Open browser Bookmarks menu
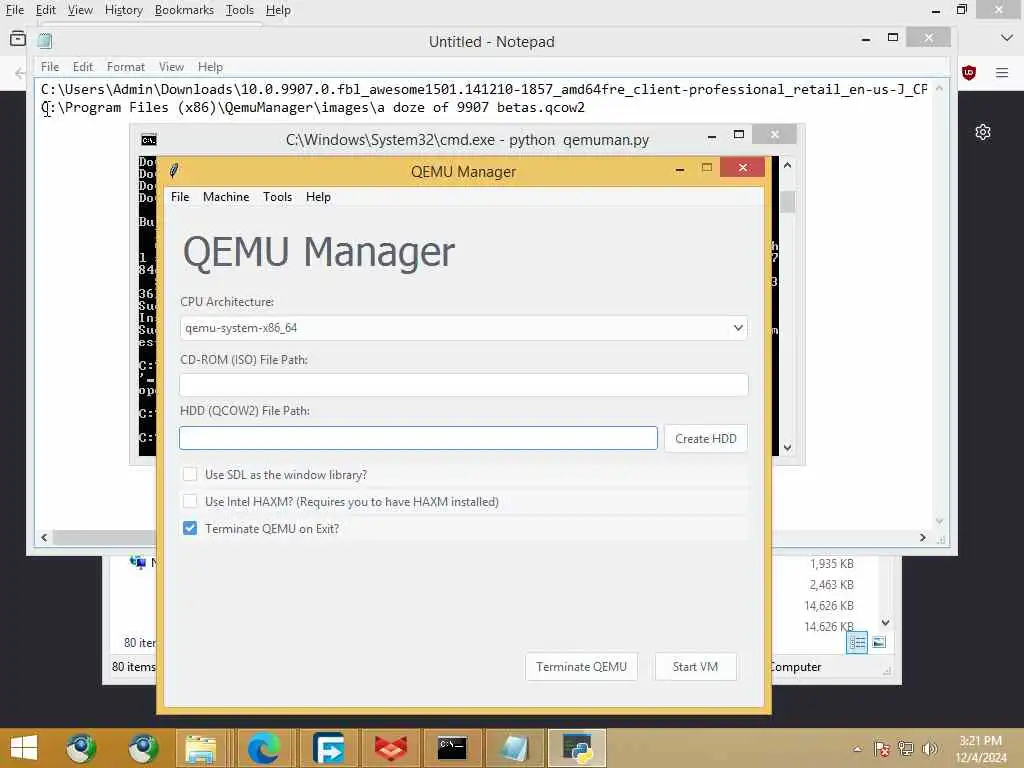Image resolution: width=1024 pixels, height=768 pixels. tap(184, 10)
